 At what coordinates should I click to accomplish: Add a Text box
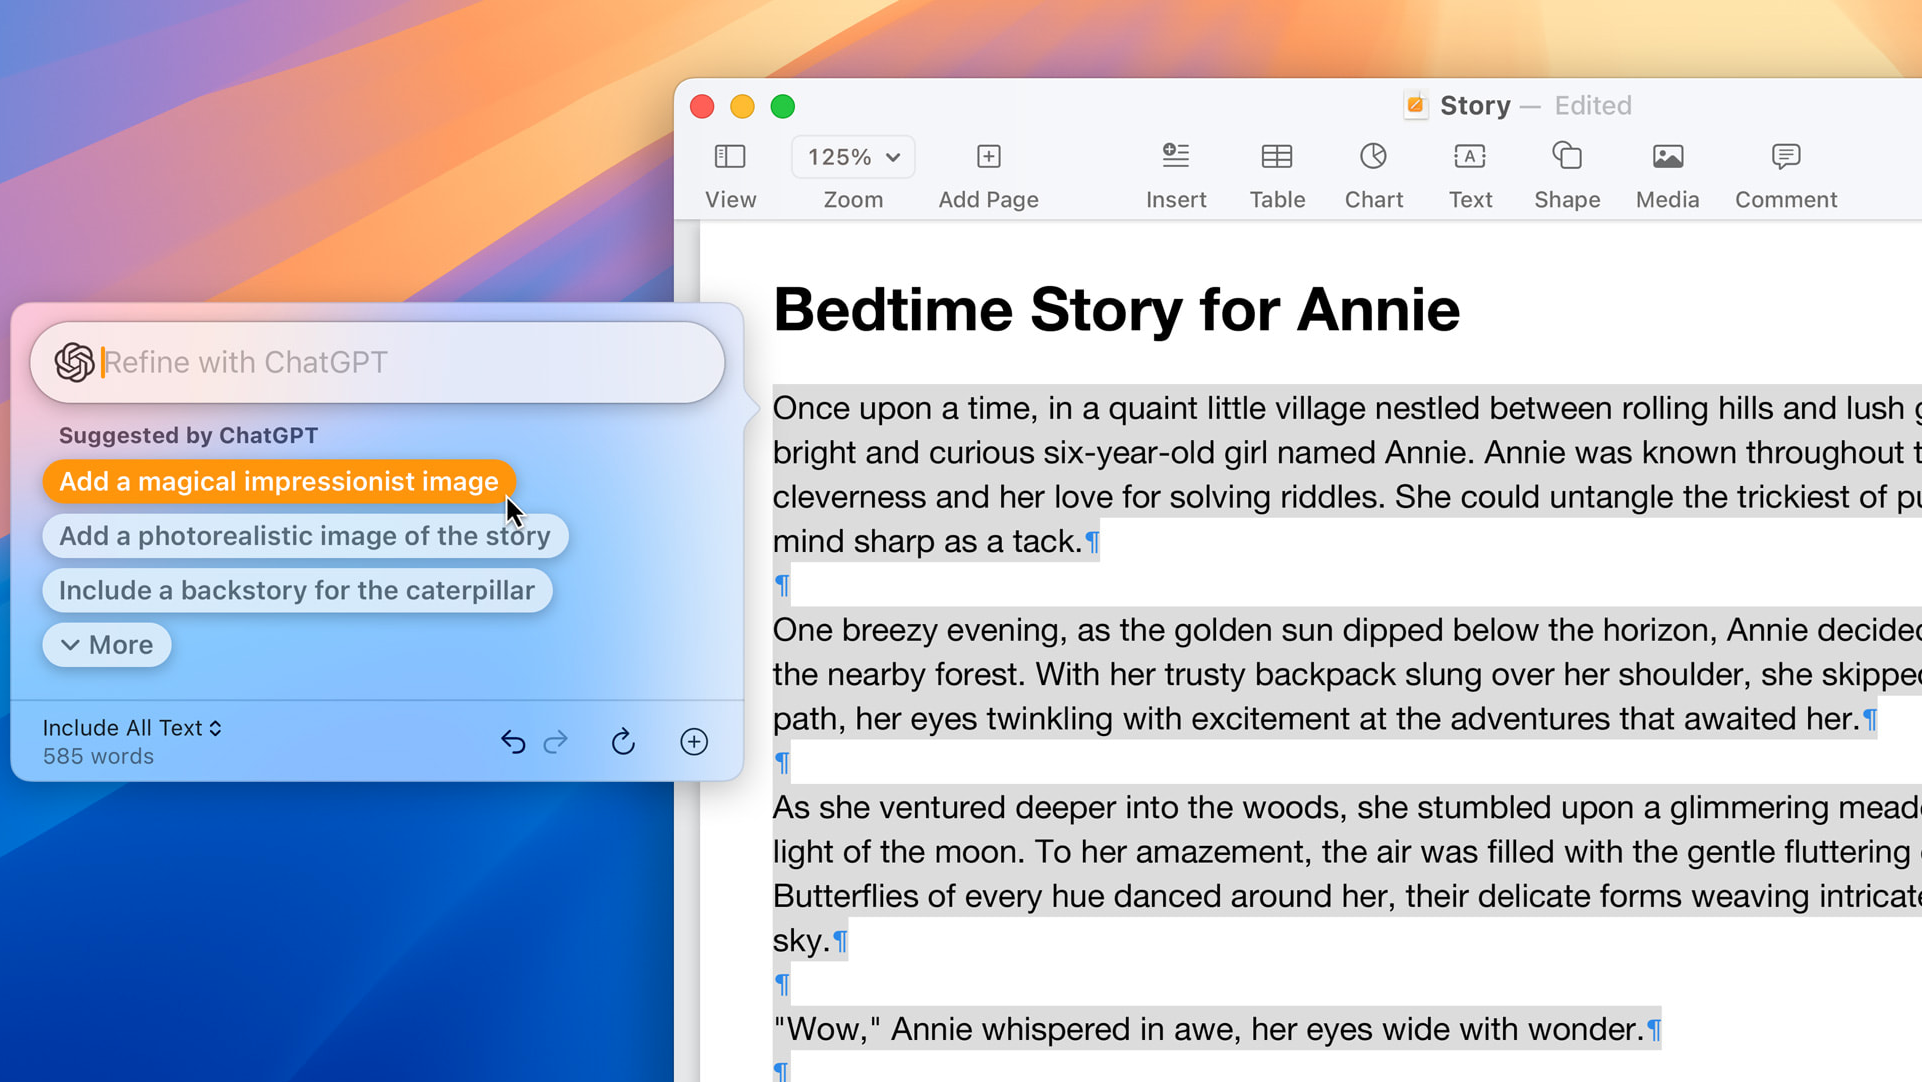[x=1469, y=157]
